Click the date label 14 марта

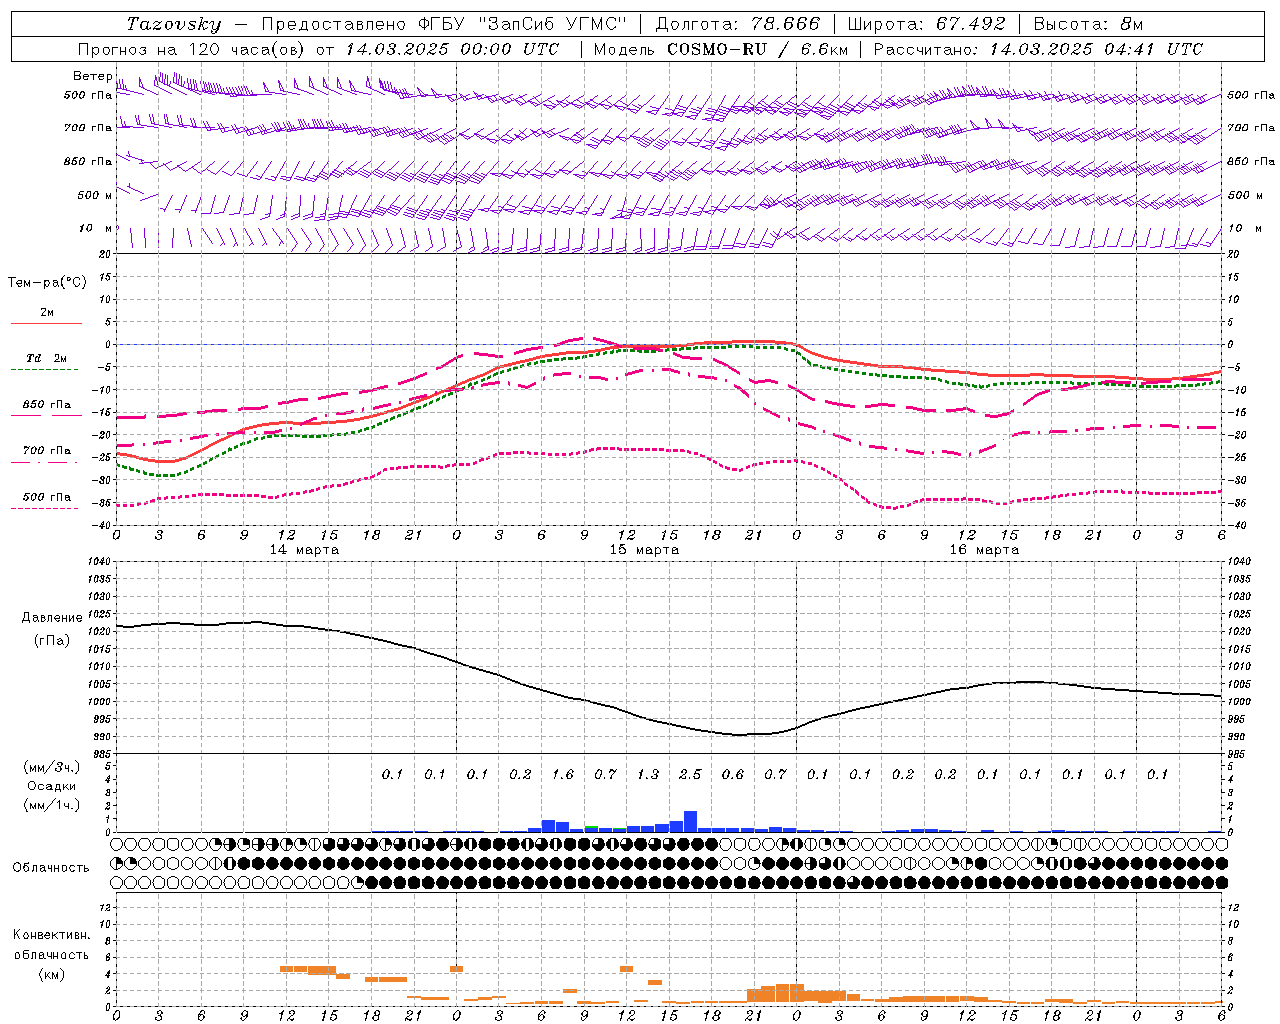(x=304, y=550)
